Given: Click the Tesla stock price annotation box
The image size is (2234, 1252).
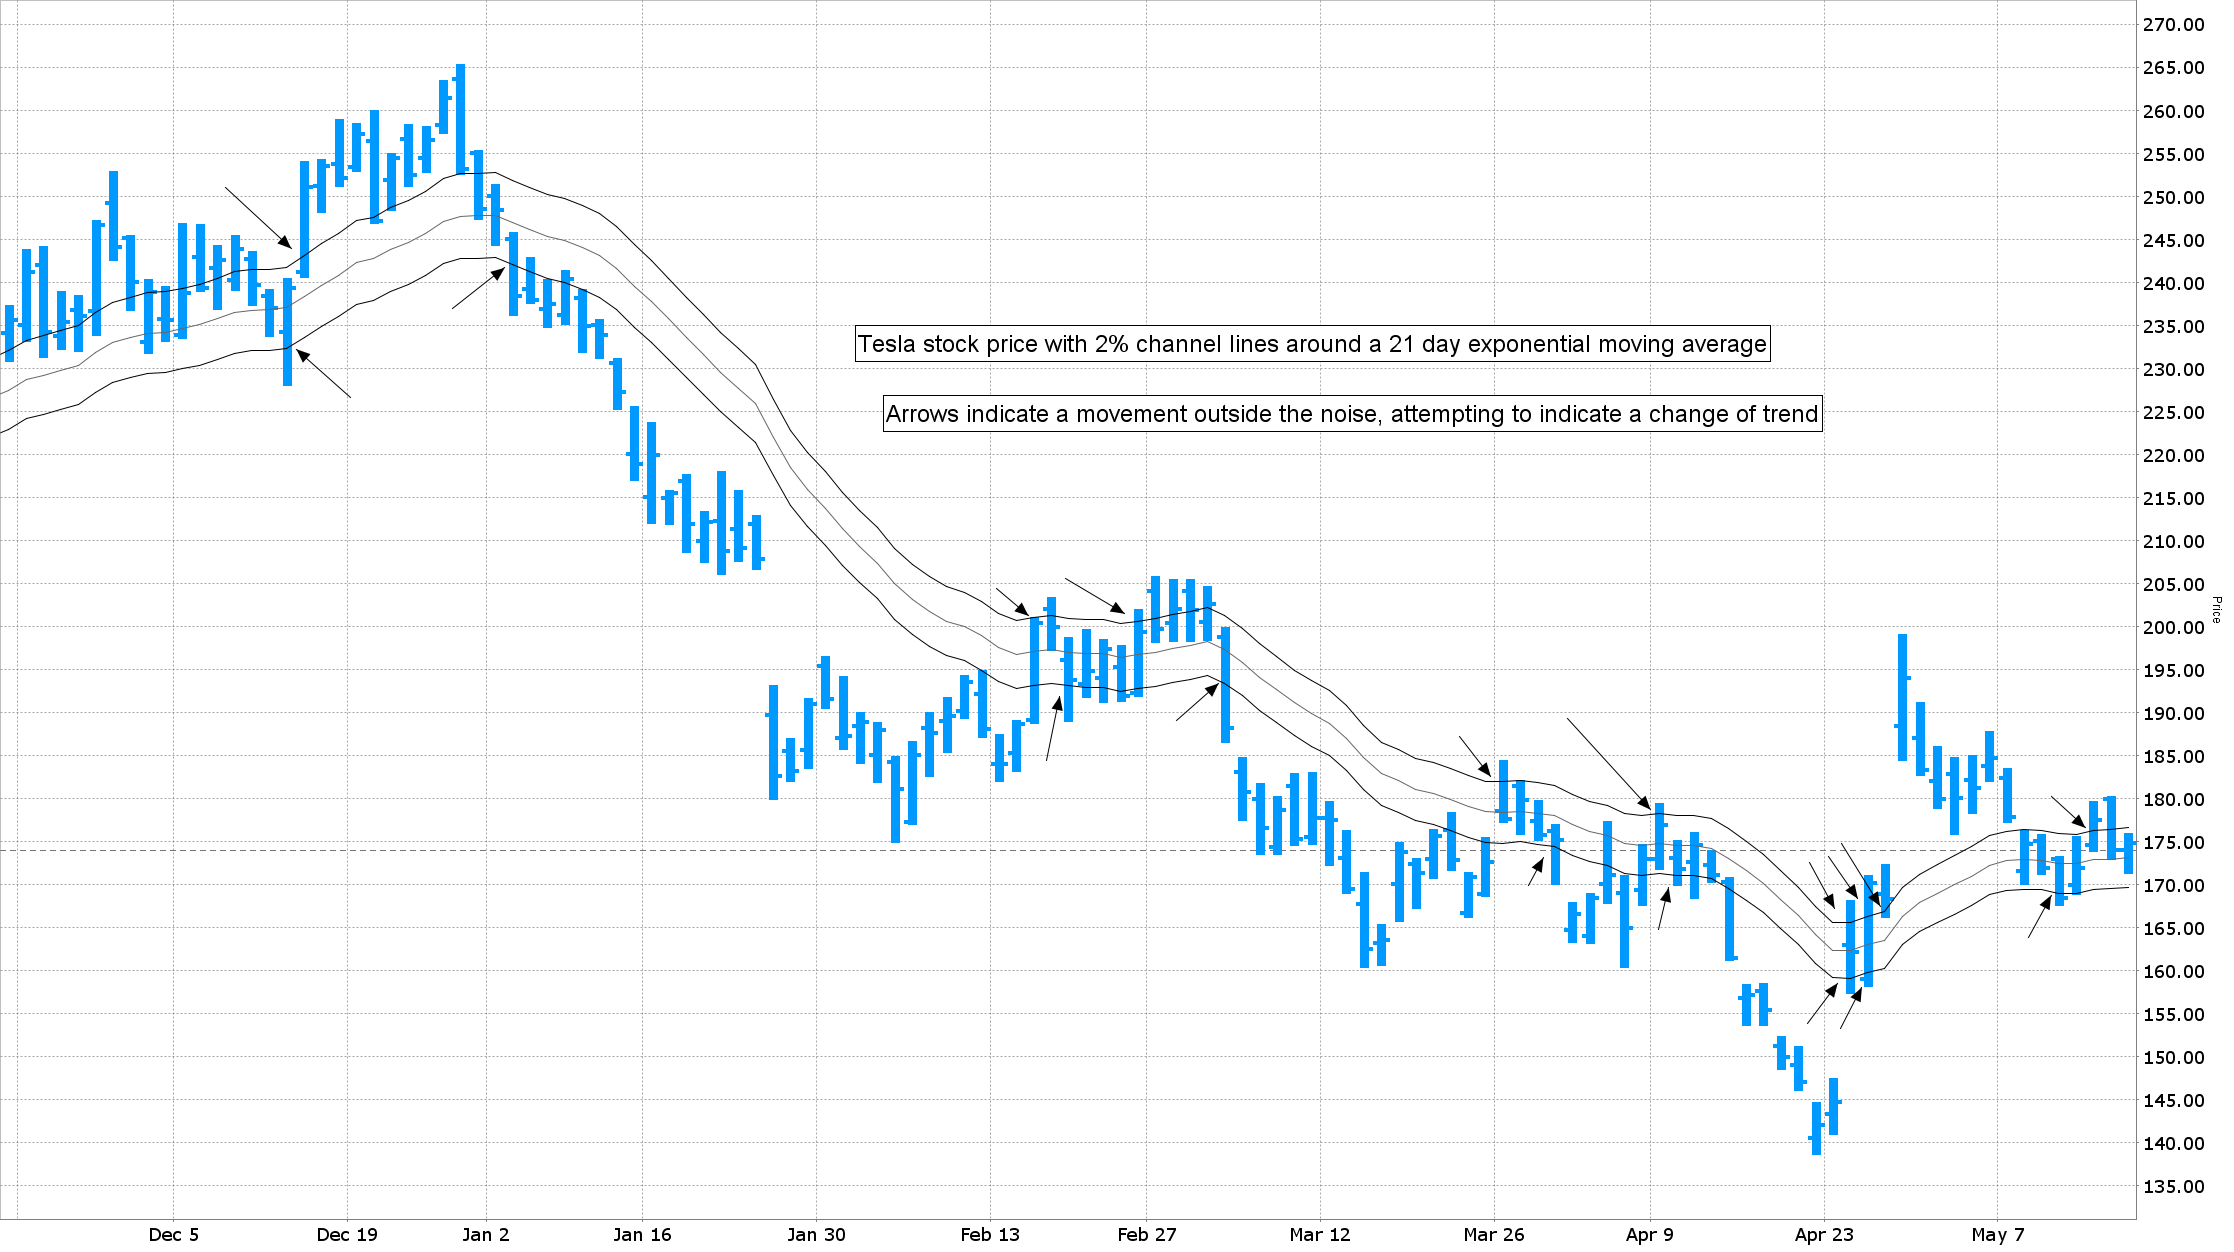Looking at the screenshot, I should pyautogui.click(x=1312, y=344).
